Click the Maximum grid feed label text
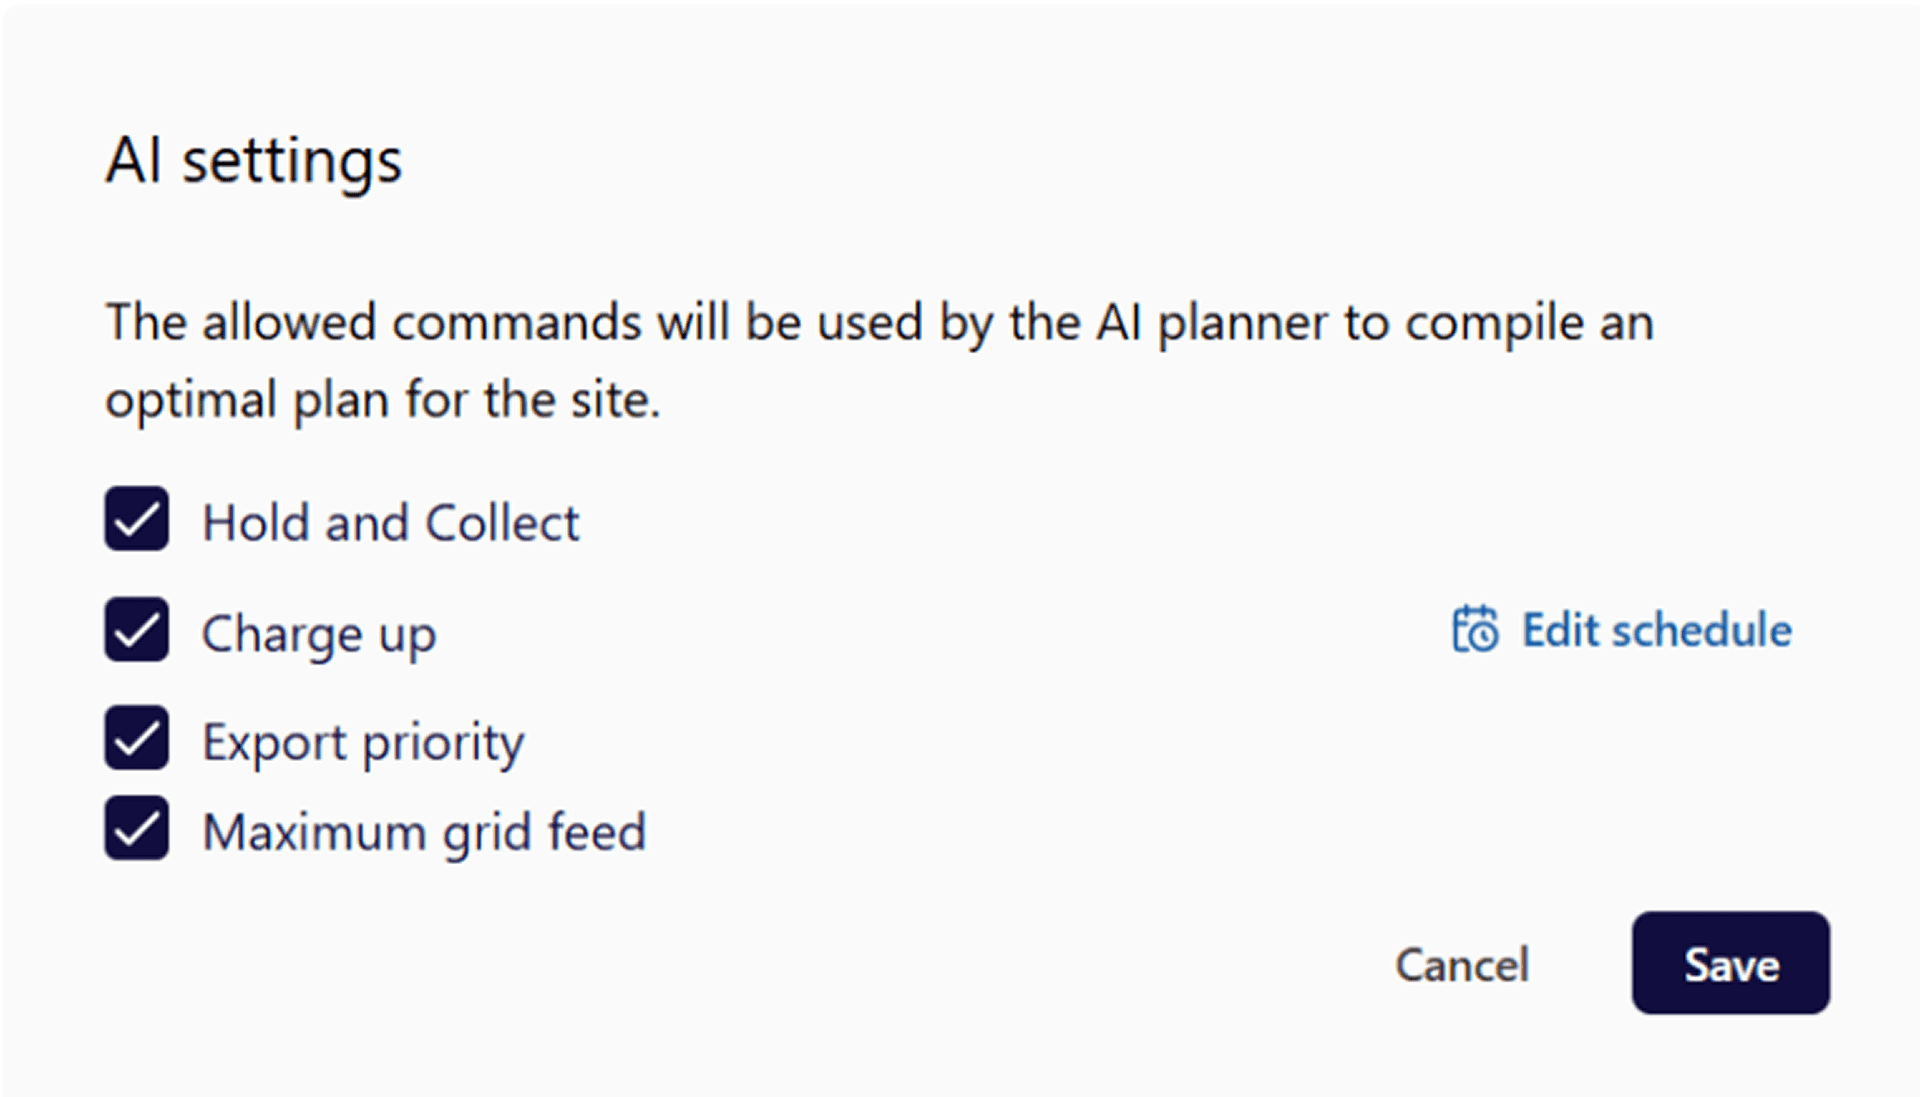The width and height of the screenshot is (1920, 1097). pyautogui.click(x=425, y=832)
